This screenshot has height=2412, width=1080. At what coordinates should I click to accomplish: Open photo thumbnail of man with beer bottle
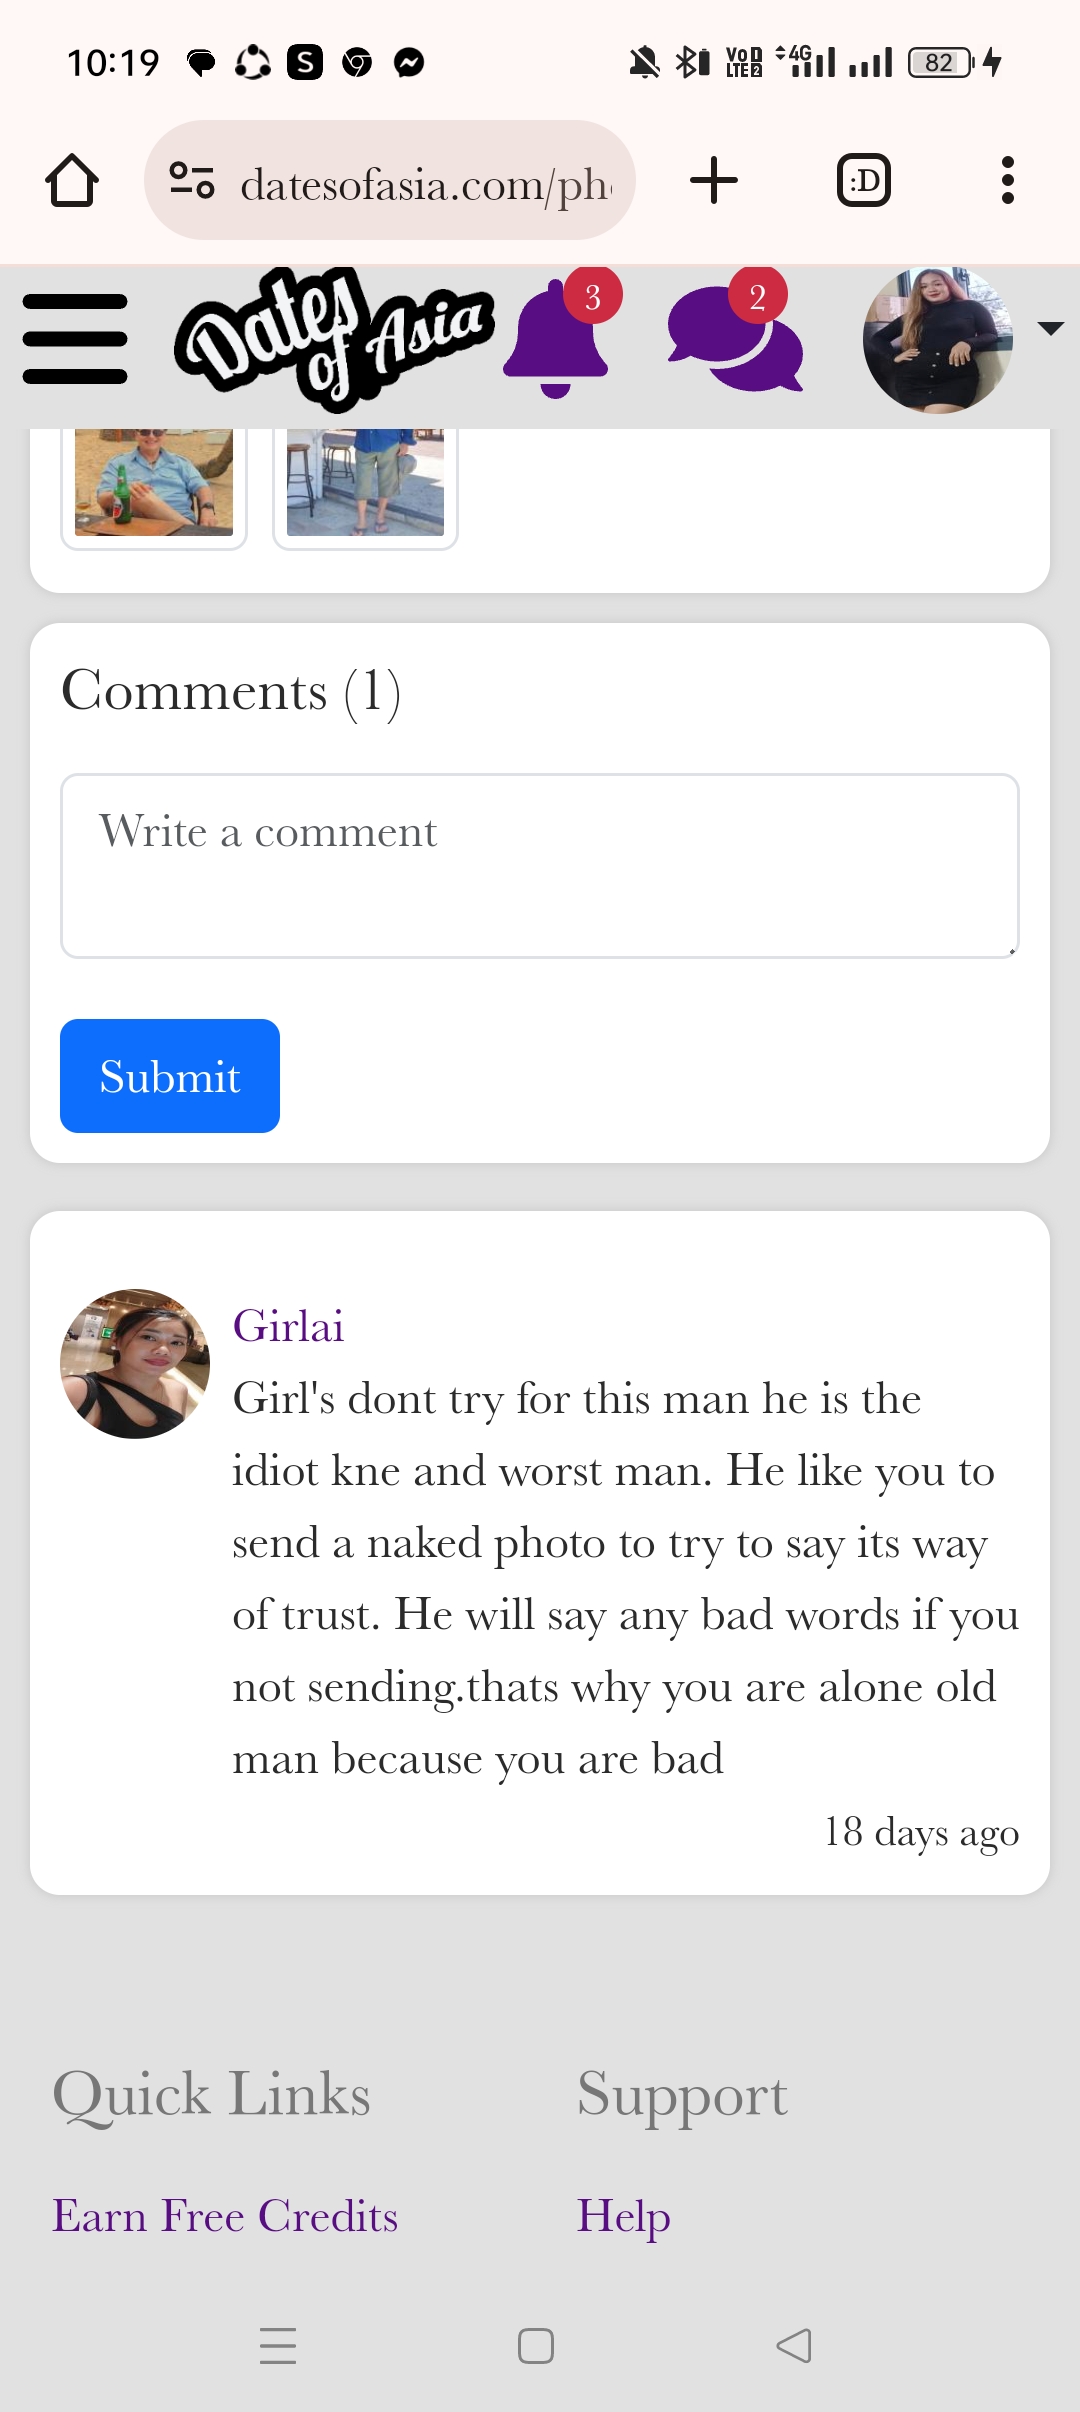pos(154,484)
